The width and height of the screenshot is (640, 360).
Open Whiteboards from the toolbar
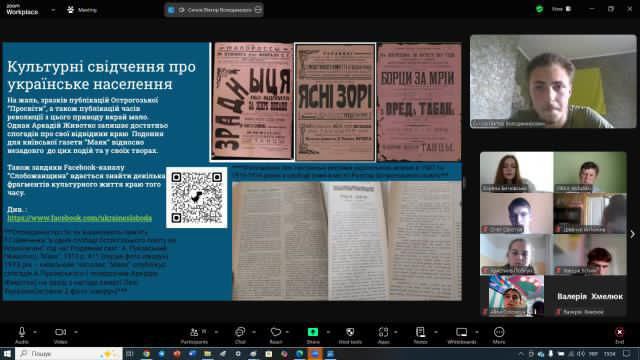(462, 335)
